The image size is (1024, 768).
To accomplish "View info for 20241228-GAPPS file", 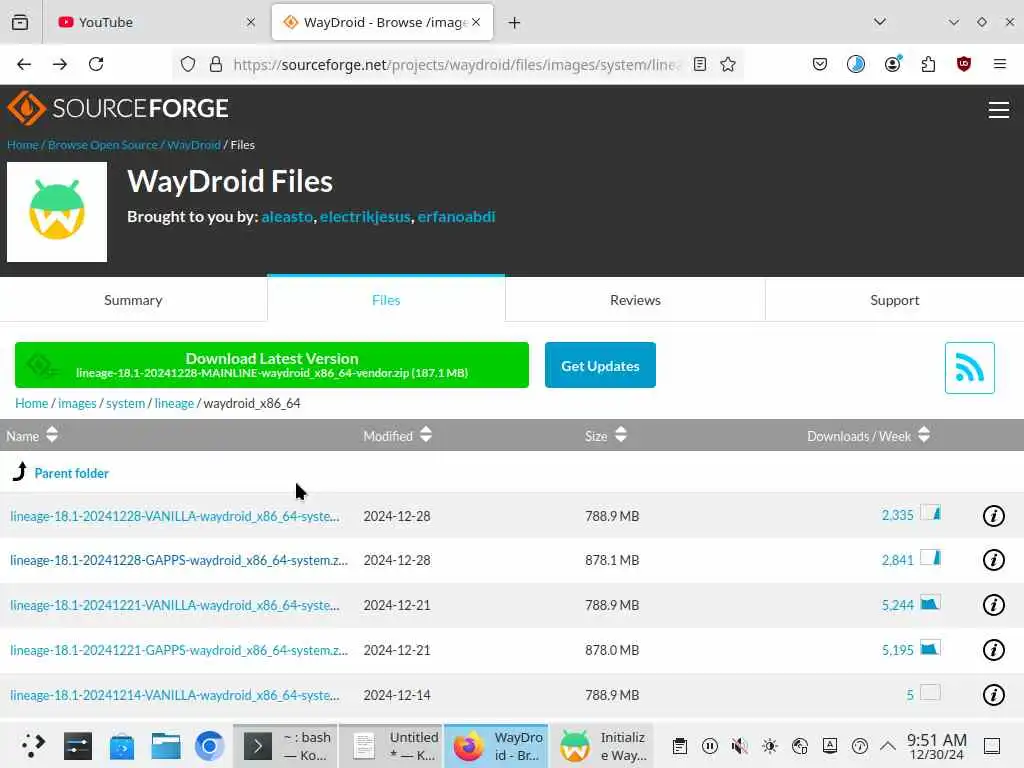I will [x=993, y=560].
